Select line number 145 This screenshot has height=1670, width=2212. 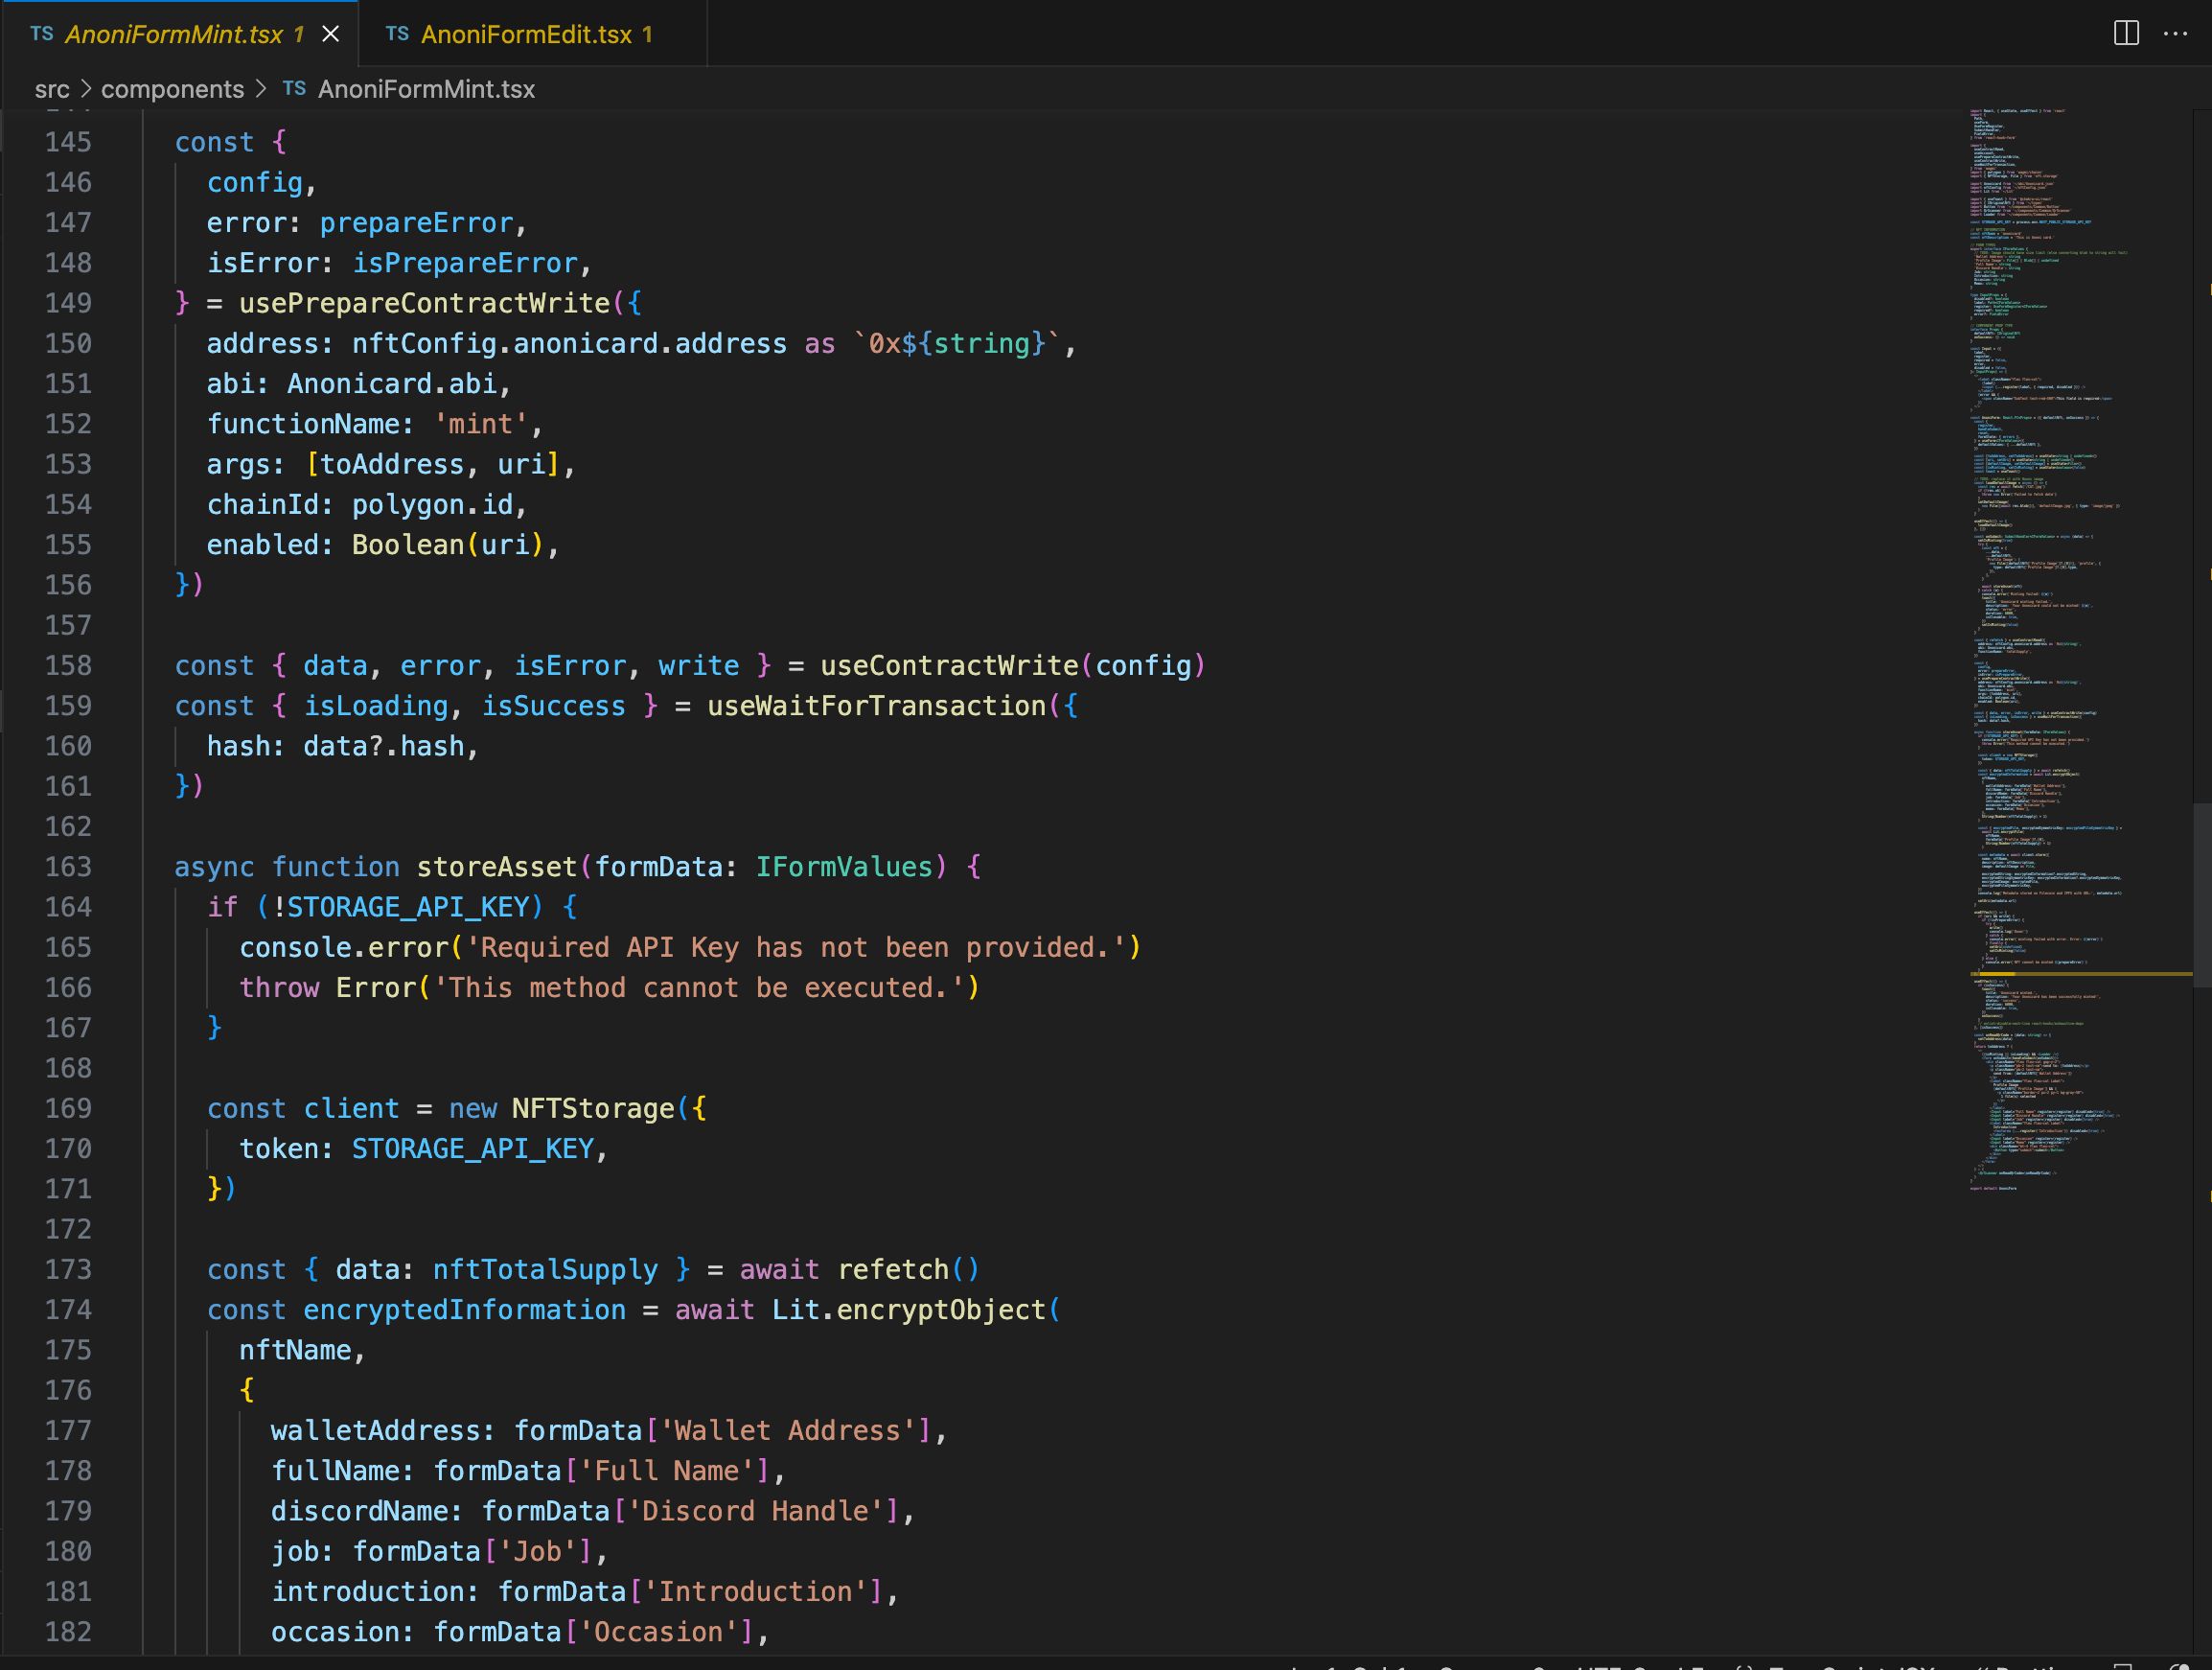click(68, 142)
